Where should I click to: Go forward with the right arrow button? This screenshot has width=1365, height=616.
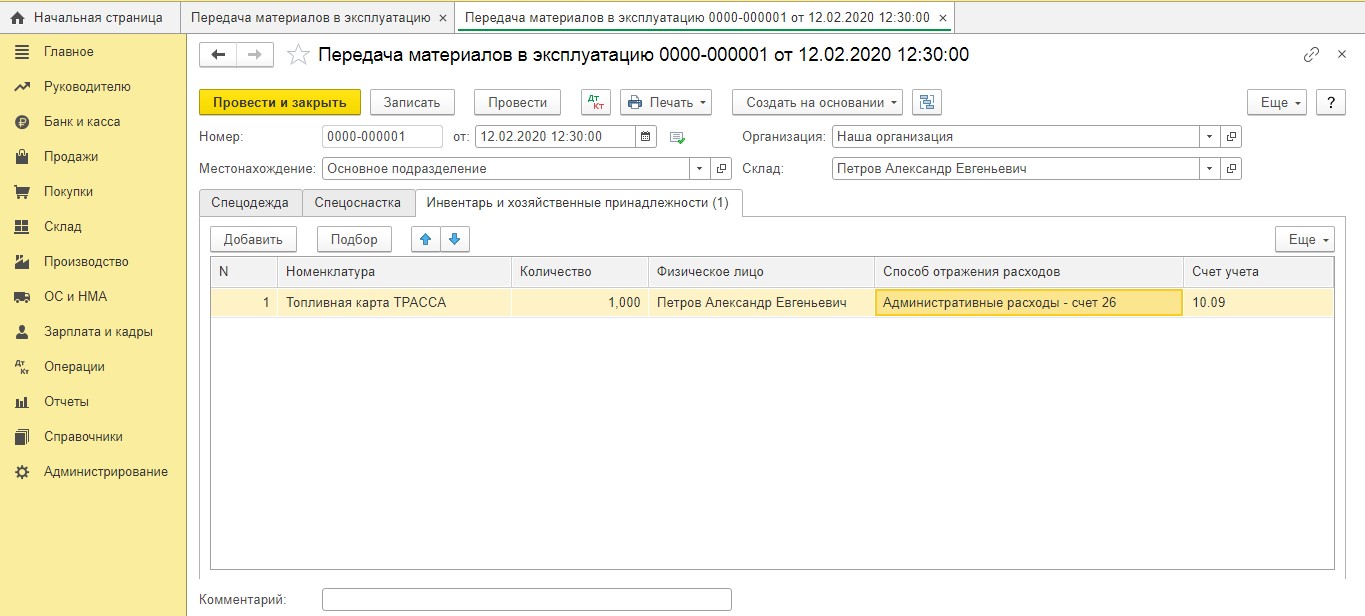[x=255, y=55]
